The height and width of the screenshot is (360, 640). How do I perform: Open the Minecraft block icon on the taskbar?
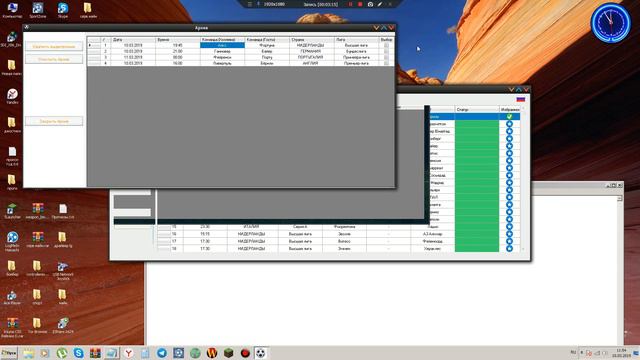pos(229,353)
